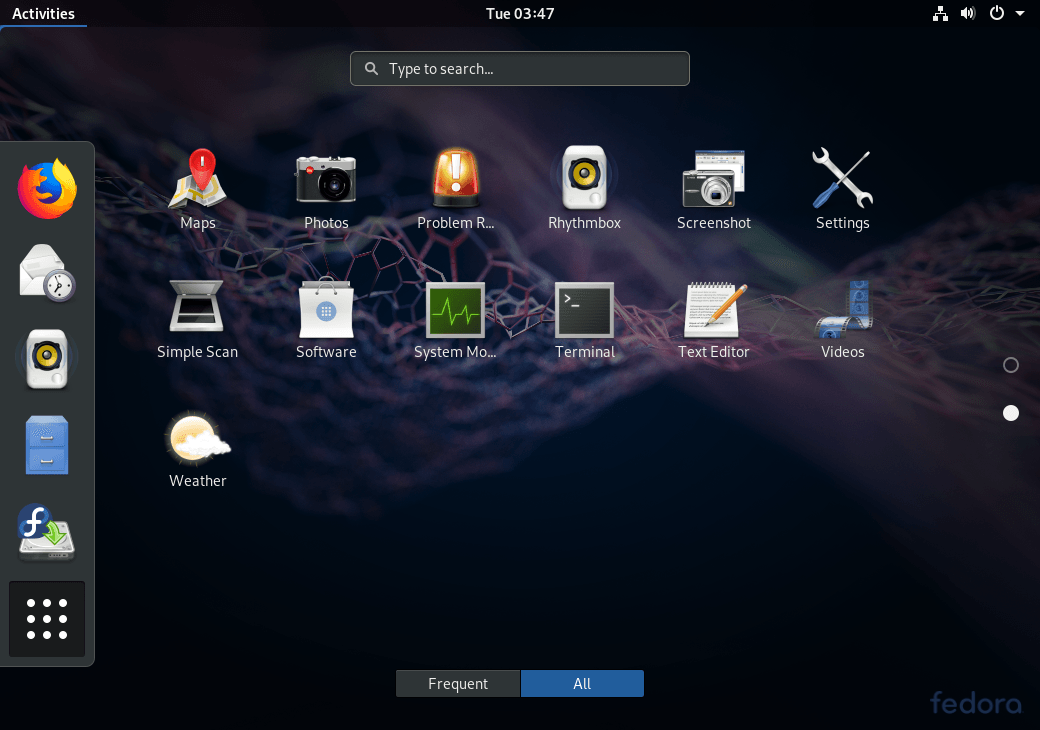Launch Rhythmbox from the dash
1040x730 pixels.
coord(47,358)
